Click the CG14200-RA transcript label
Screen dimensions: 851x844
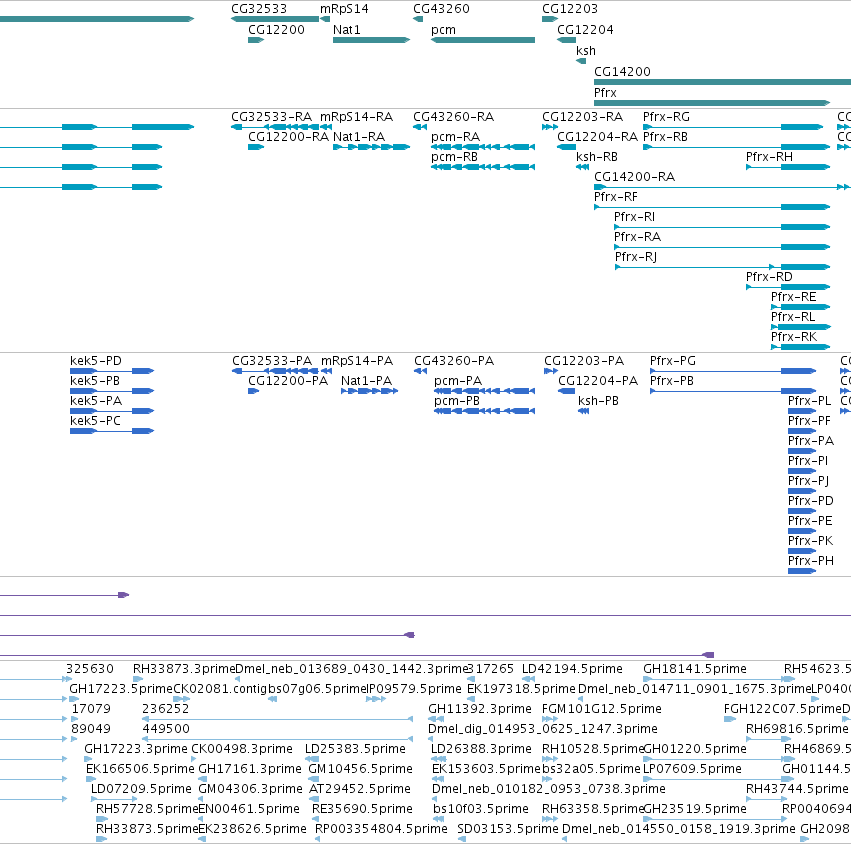[x=634, y=177]
